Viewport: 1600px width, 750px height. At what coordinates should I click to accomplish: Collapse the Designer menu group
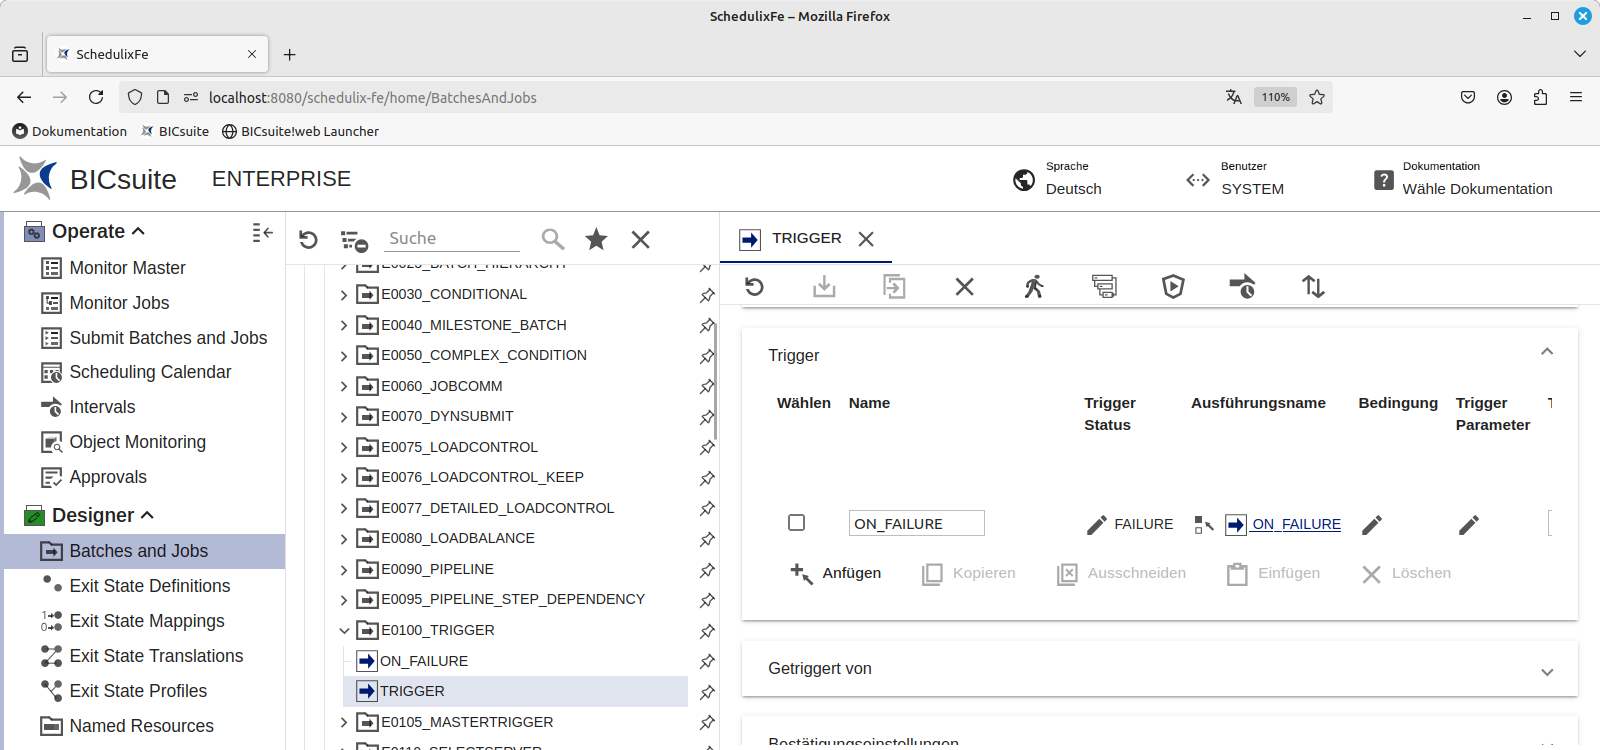pos(147,515)
